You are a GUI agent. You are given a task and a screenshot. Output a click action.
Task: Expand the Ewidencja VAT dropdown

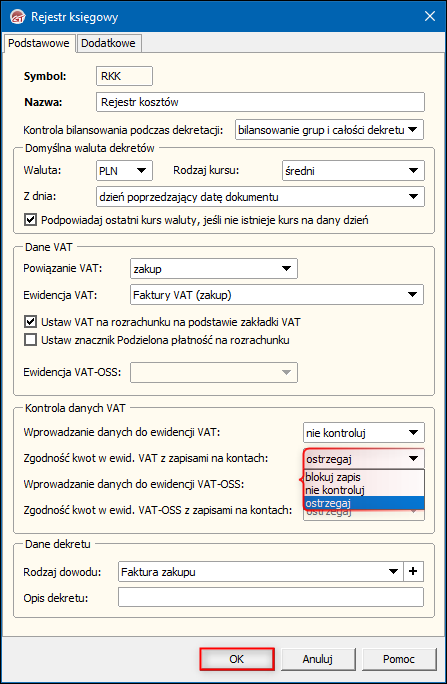coord(277,295)
